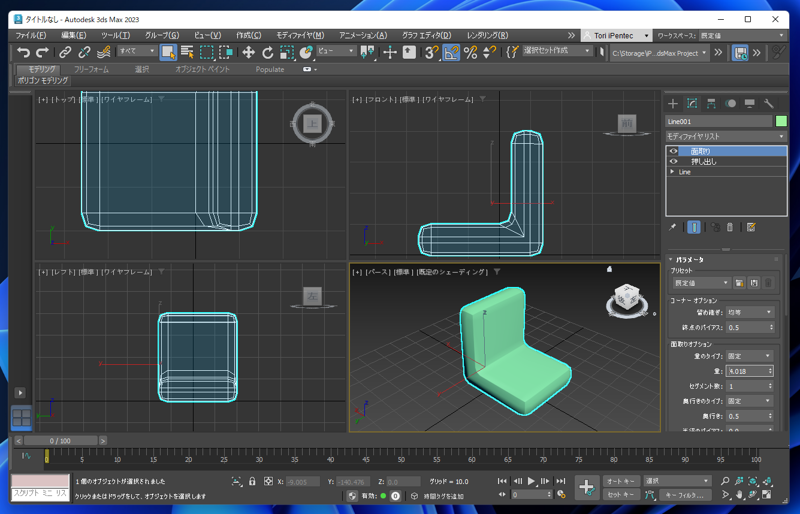Open the project path dropdown
The width and height of the screenshot is (800, 514).
(x=659, y=53)
